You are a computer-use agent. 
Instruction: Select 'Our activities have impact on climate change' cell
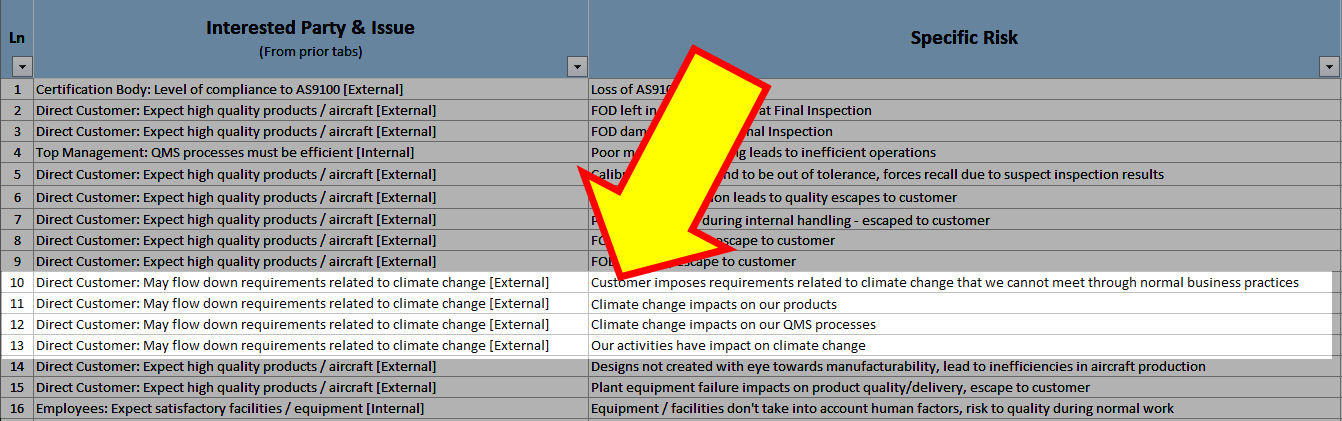click(x=728, y=346)
